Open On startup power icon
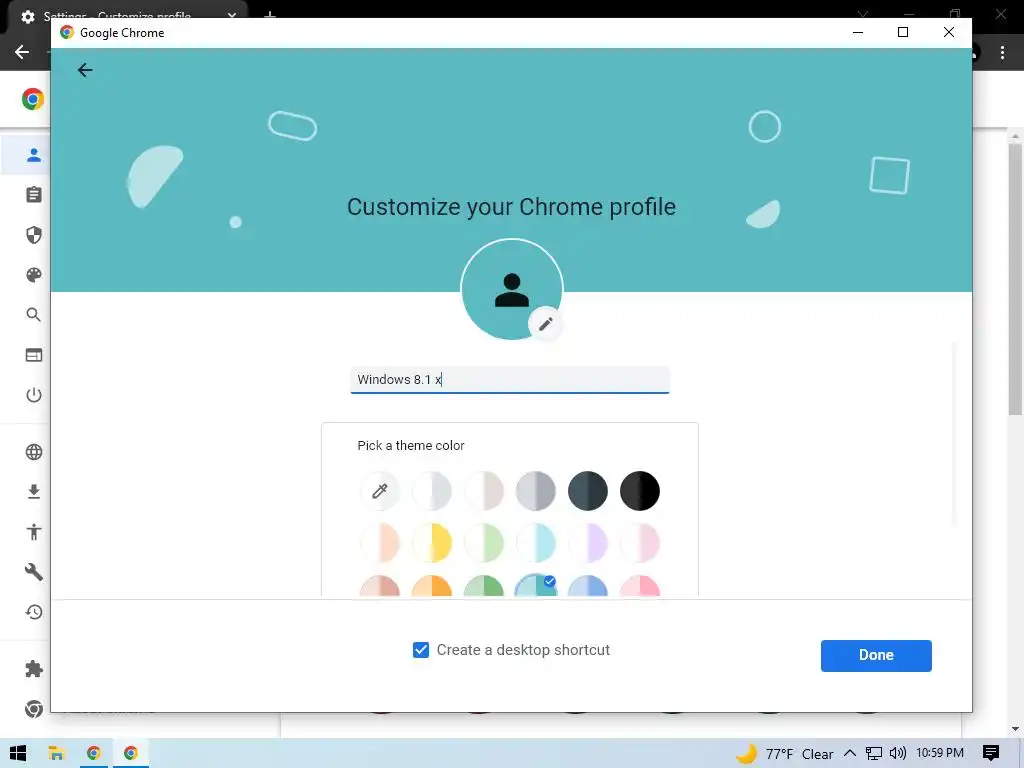The image size is (1024, 768). click(34, 395)
